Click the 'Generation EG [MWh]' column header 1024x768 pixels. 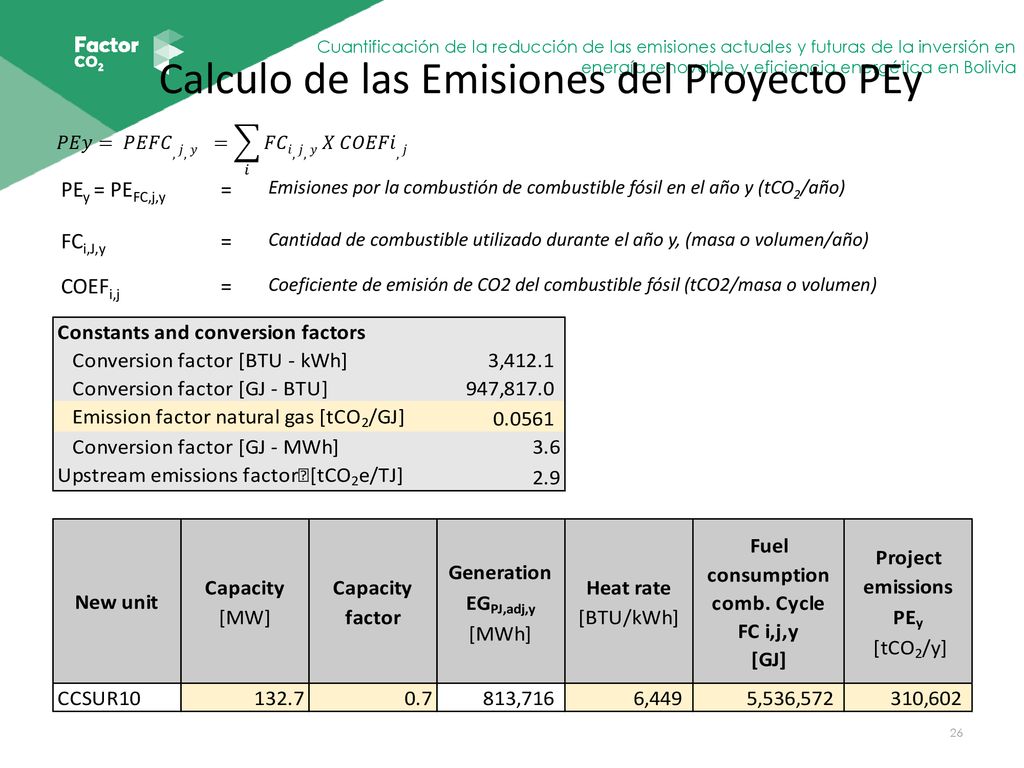(x=500, y=602)
